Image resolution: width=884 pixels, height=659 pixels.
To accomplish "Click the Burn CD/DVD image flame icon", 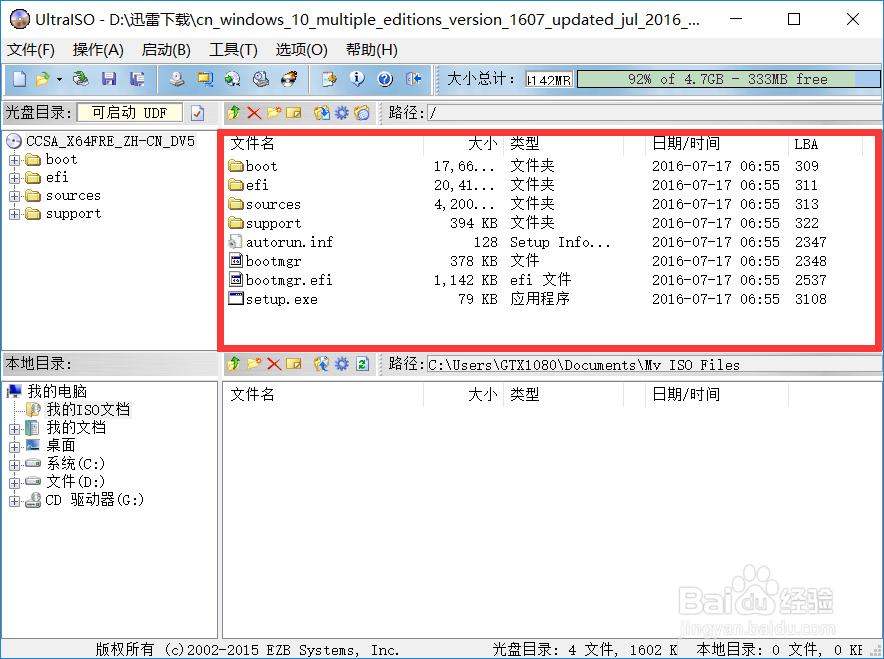I will tap(289, 79).
